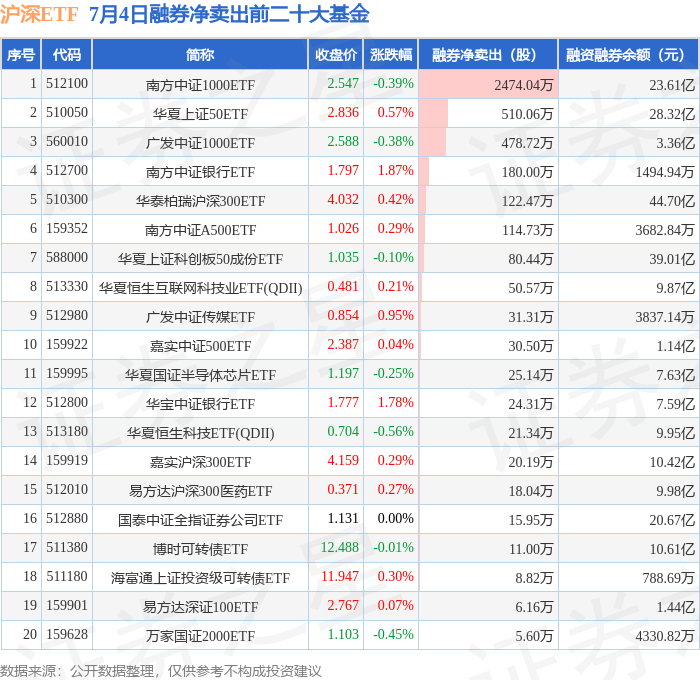Select 华泰柏瑞沪深300ETF name
Viewport: 700px width, 680px height.
200,201
